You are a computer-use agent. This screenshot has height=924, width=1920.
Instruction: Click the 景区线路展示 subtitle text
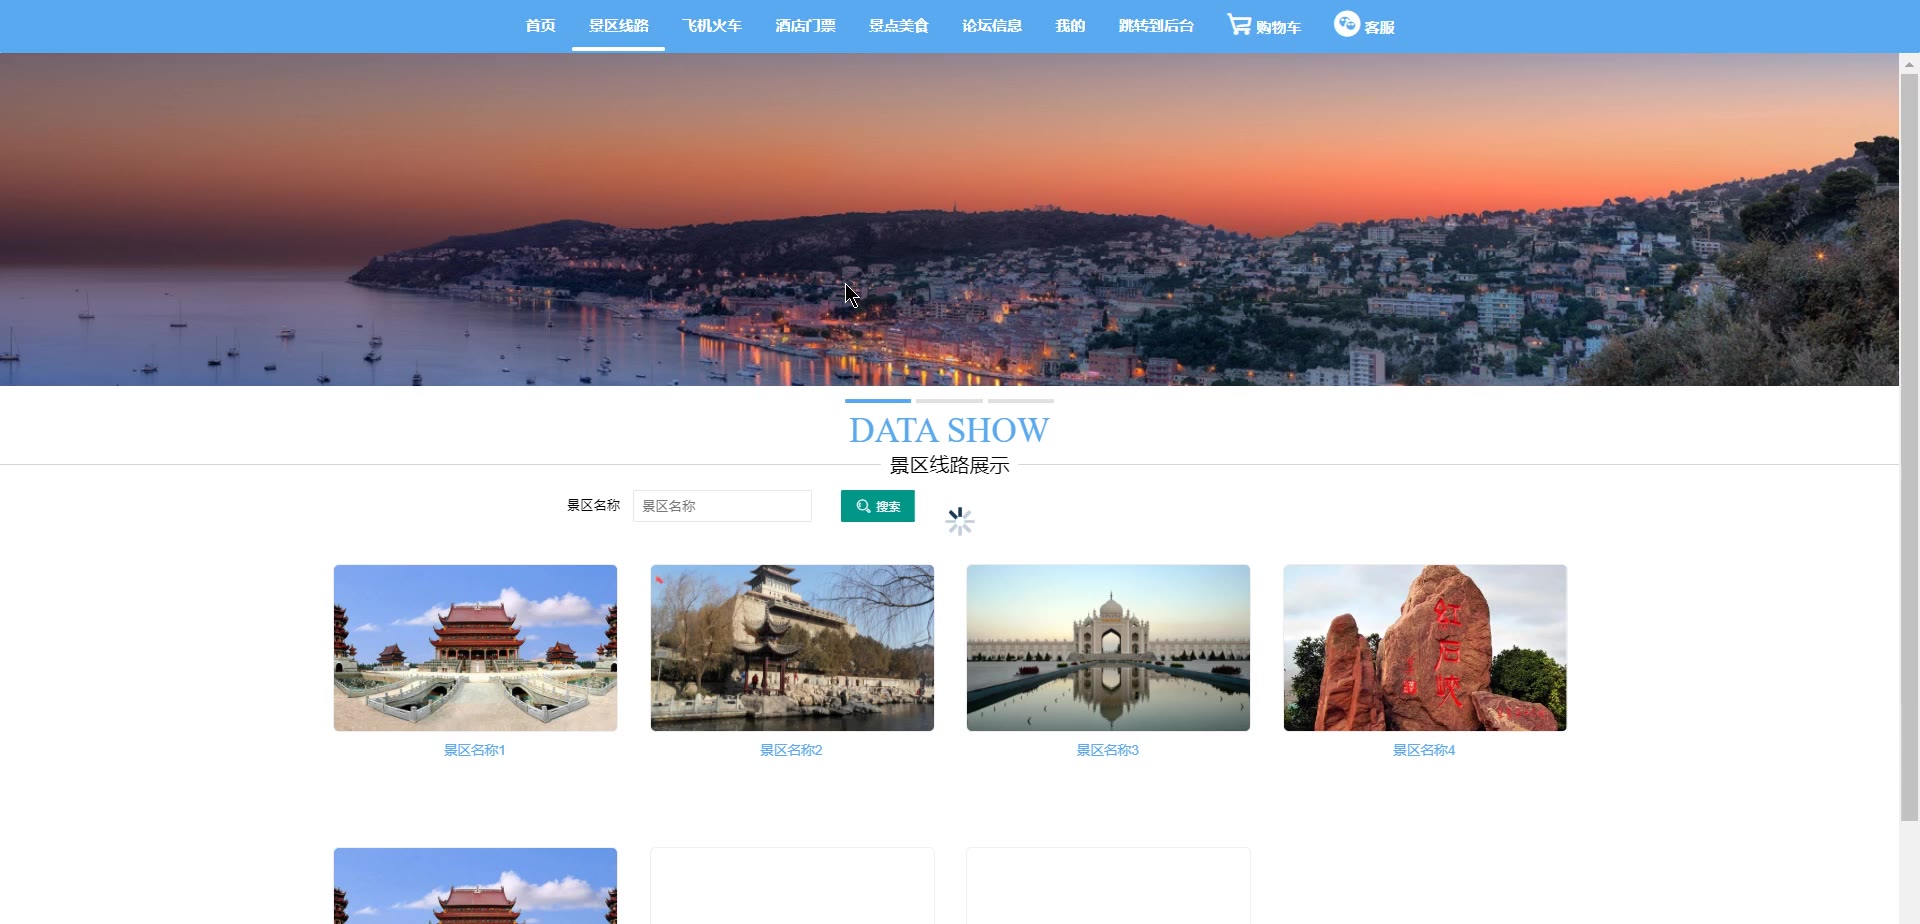coord(949,465)
